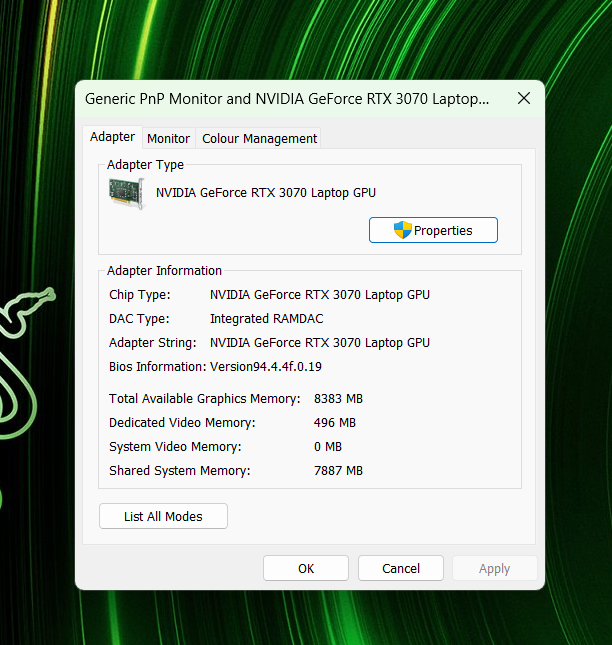Click the Dedicated Video Memory label

[x=182, y=422]
